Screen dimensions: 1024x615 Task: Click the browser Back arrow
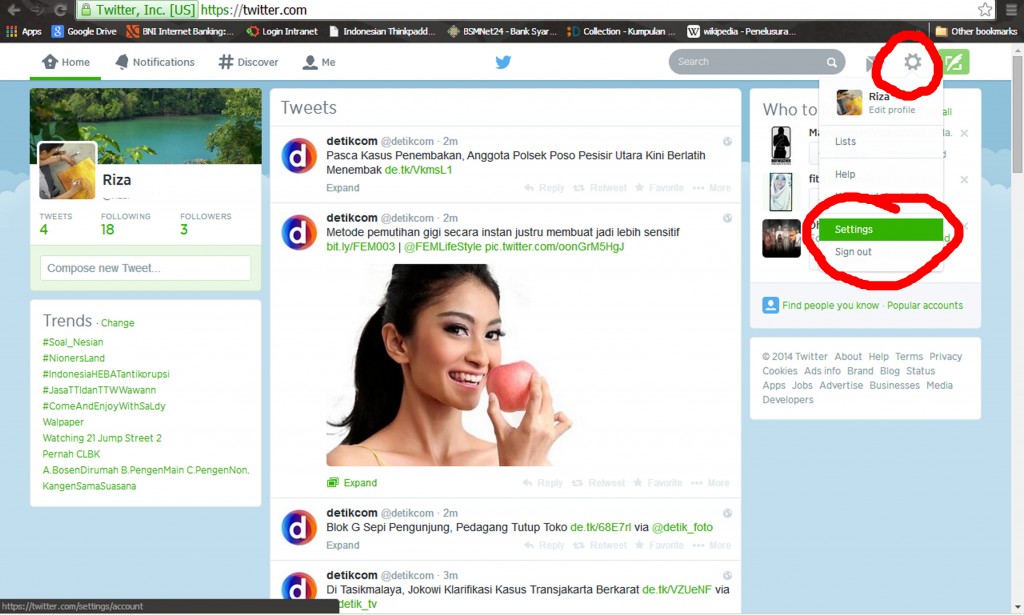tap(14, 10)
